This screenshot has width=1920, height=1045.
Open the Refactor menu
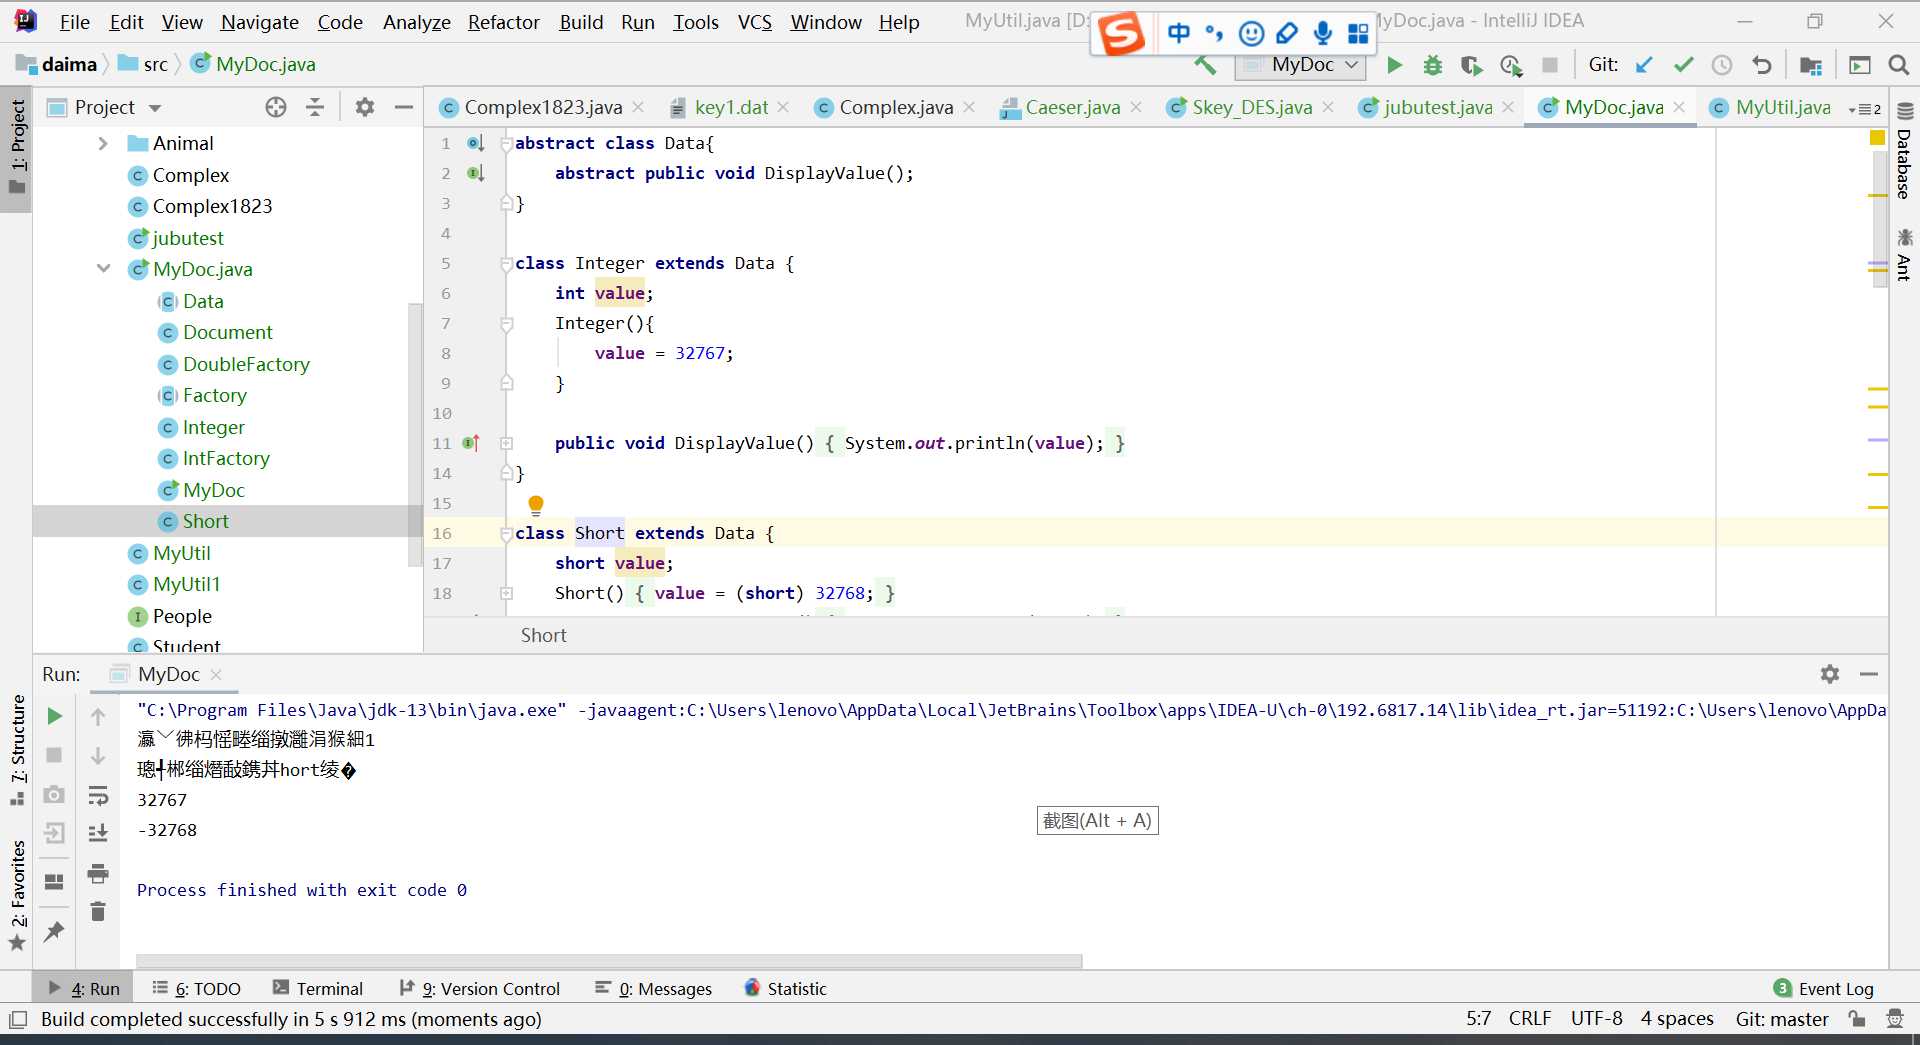(x=503, y=22)
